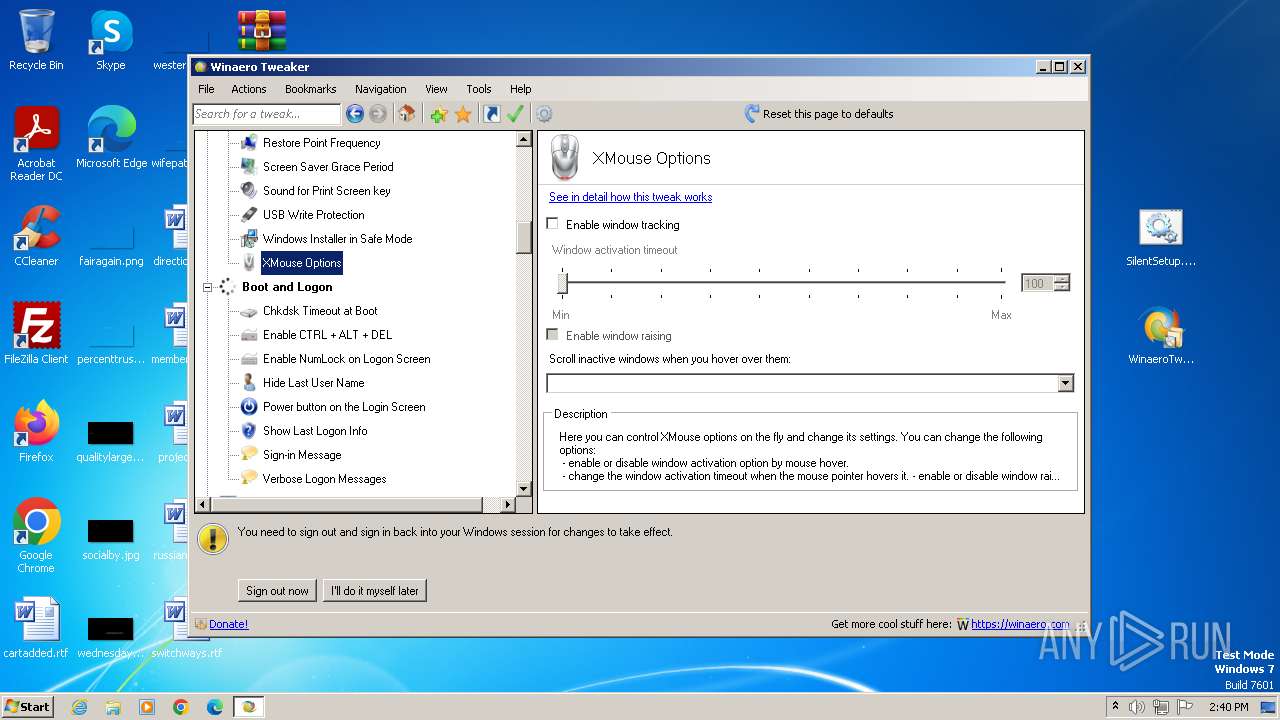Viewport: 1280px width, 720px height.
Task: Go to the Home page icon
Action: 406,114
